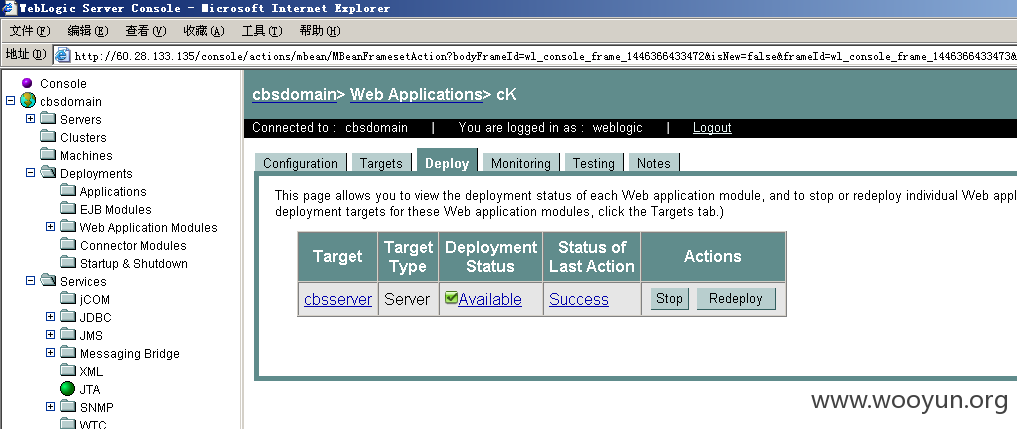The height and width of the screenshot is (429, 1017).
Task: Click the Applications folder icon
Action: 68,190
